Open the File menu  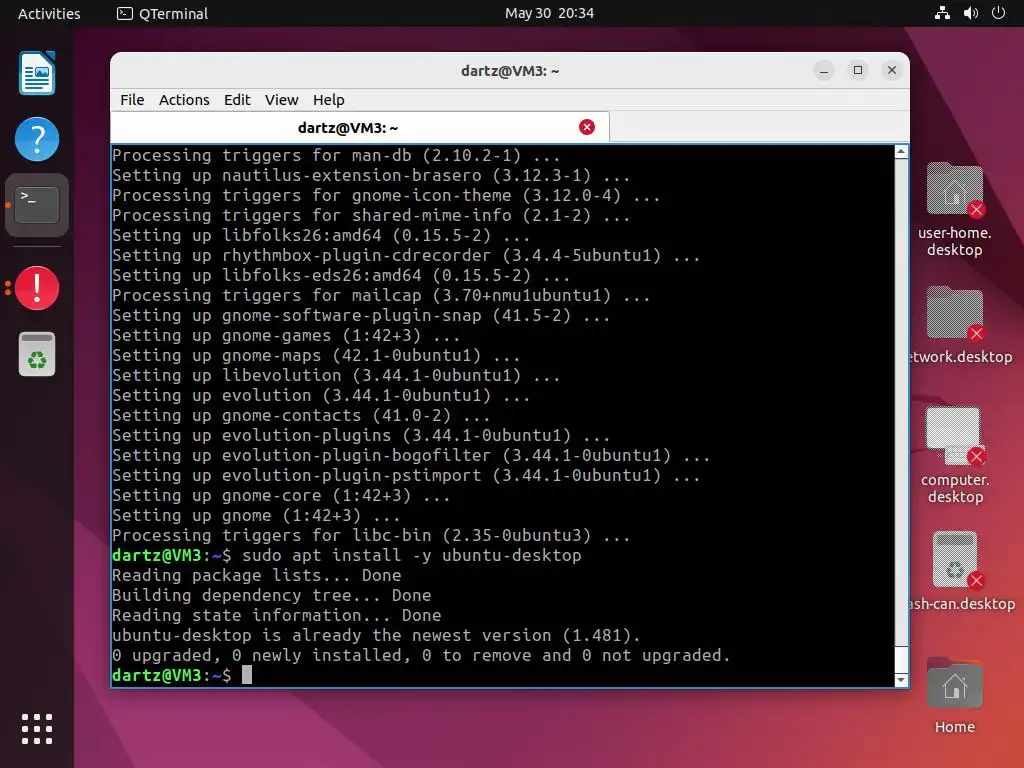pyautogui.click(x=132, y=100)
